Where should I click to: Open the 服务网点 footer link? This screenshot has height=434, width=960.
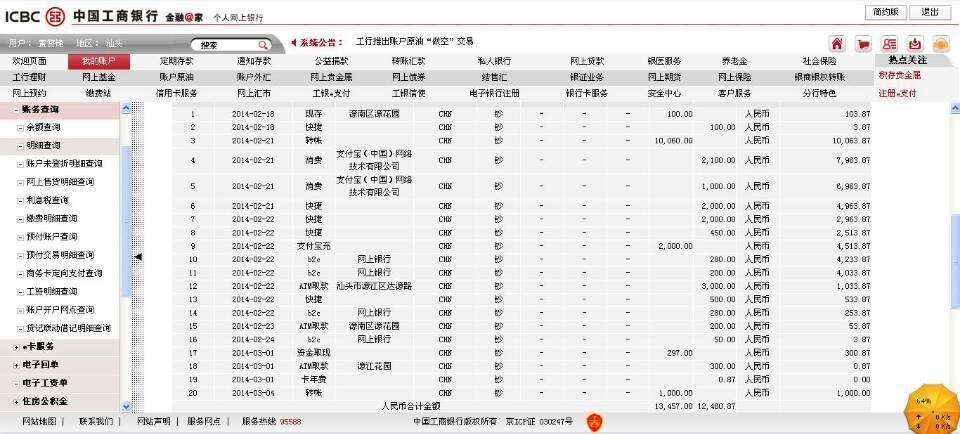[204, 421]
